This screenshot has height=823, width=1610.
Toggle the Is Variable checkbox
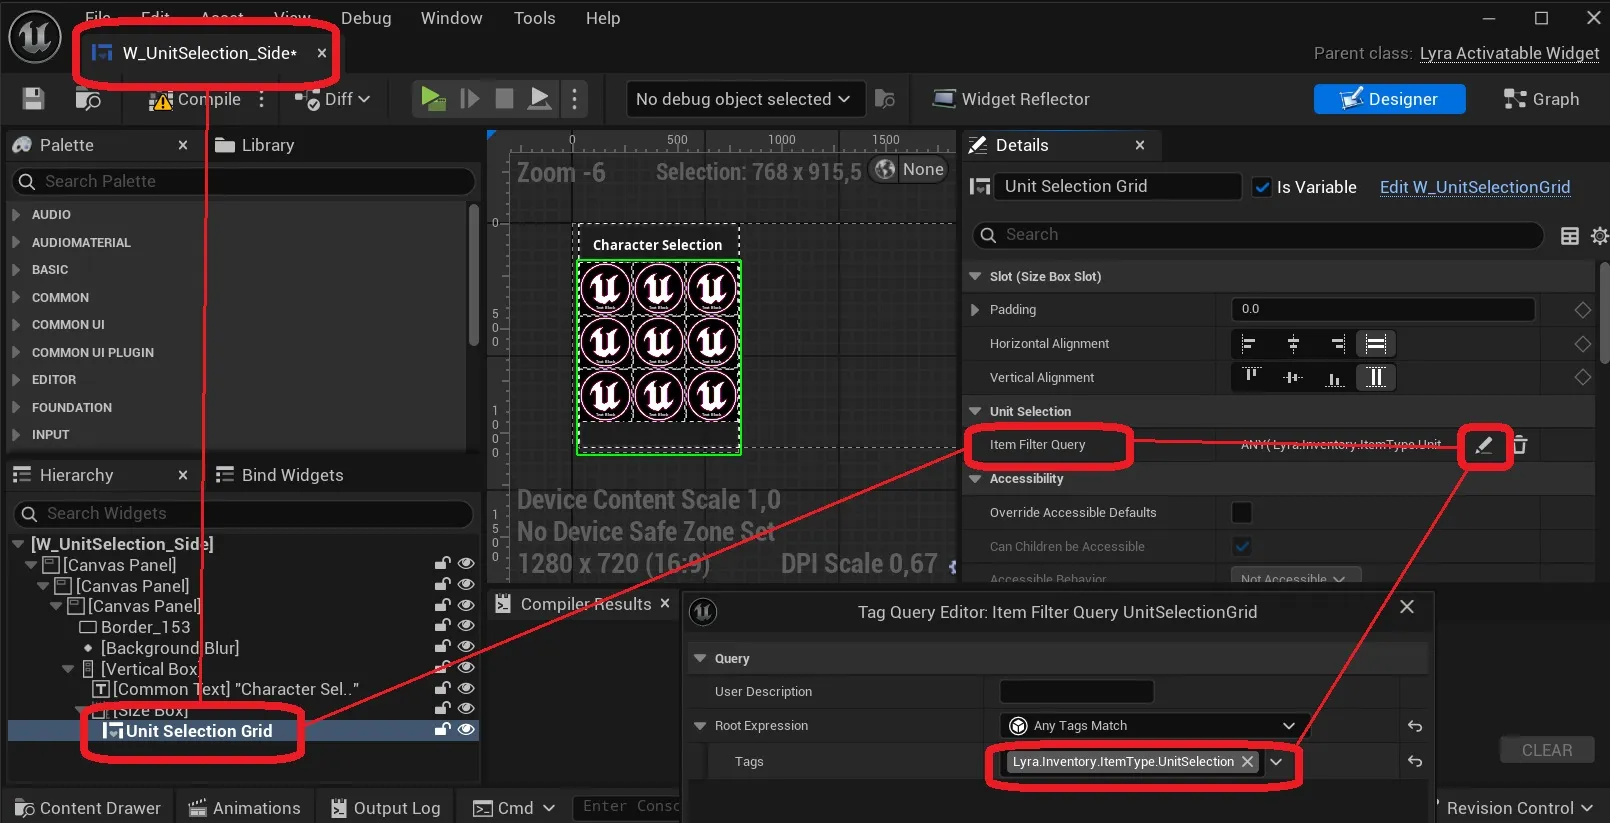coord(1262,187)
